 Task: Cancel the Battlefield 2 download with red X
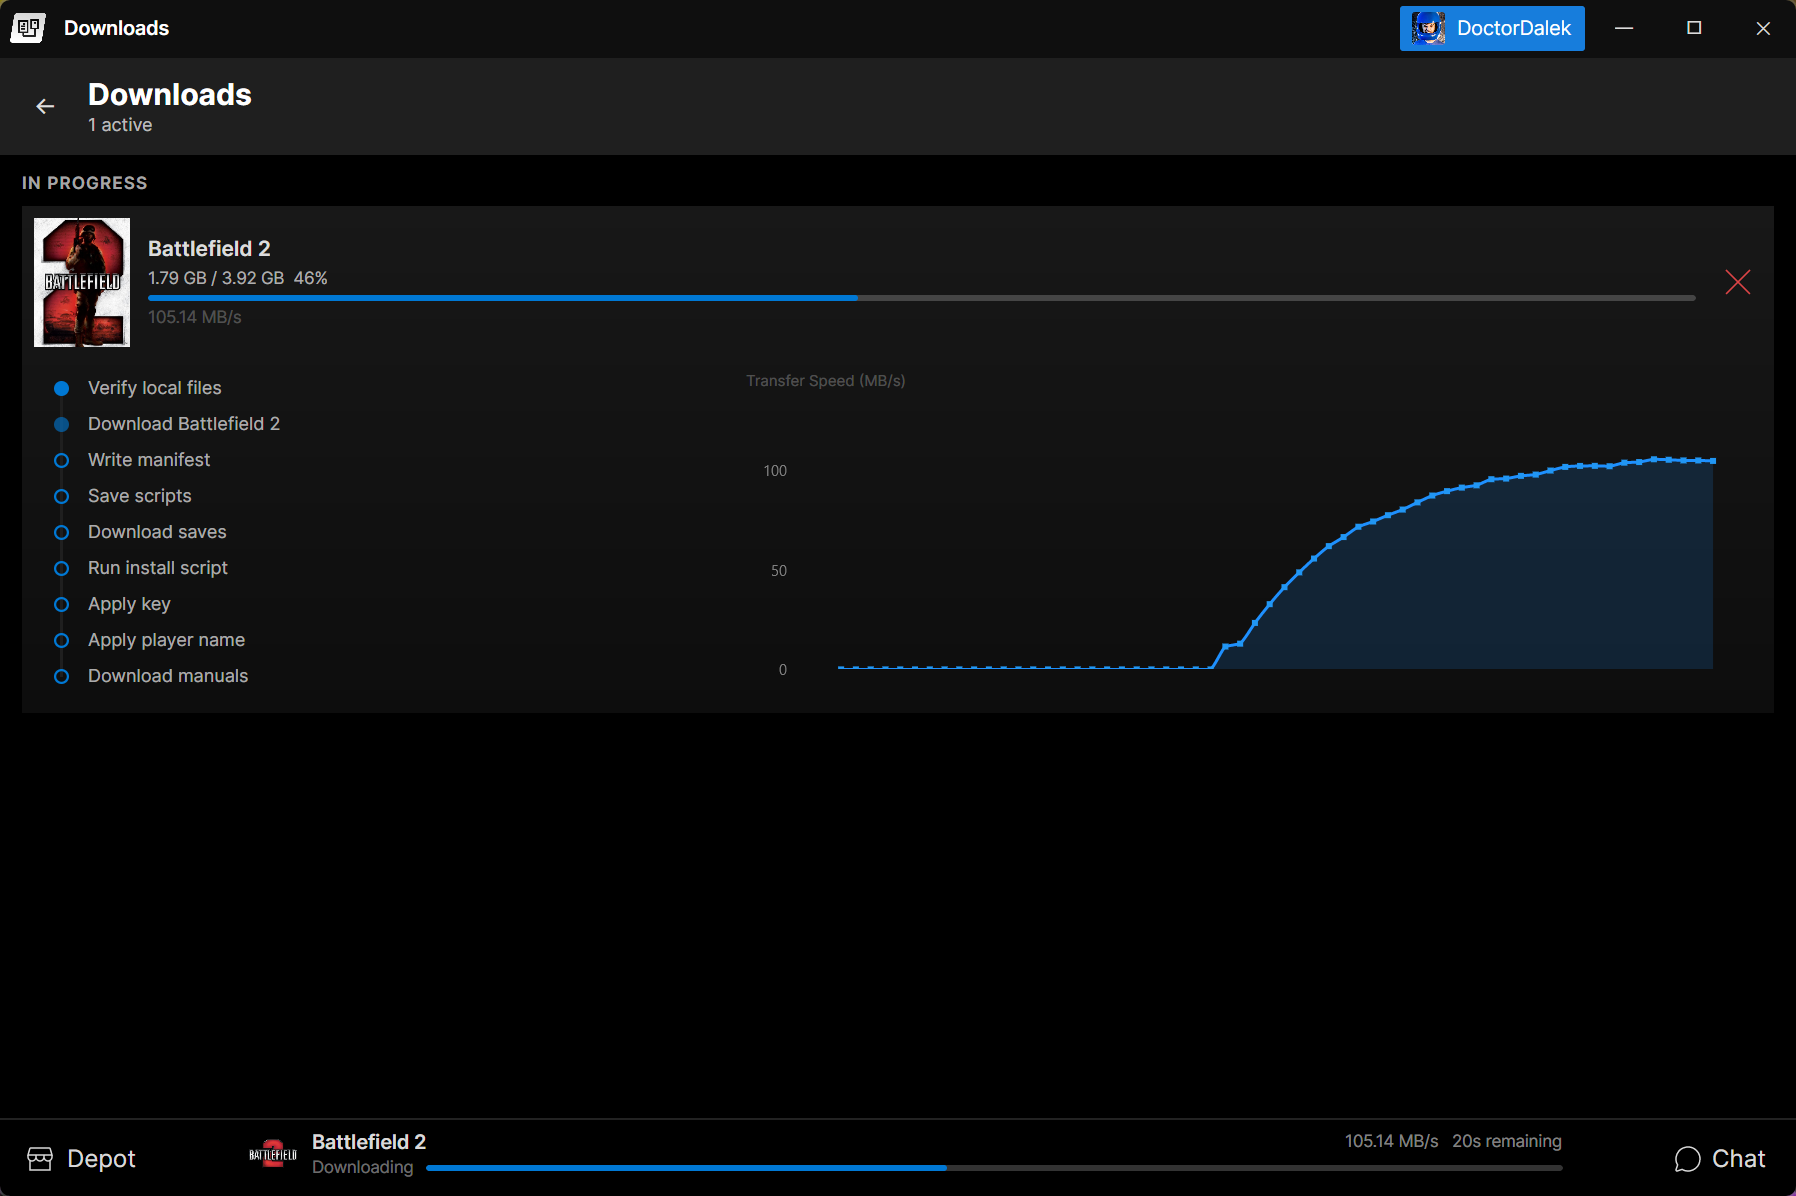1737,282
